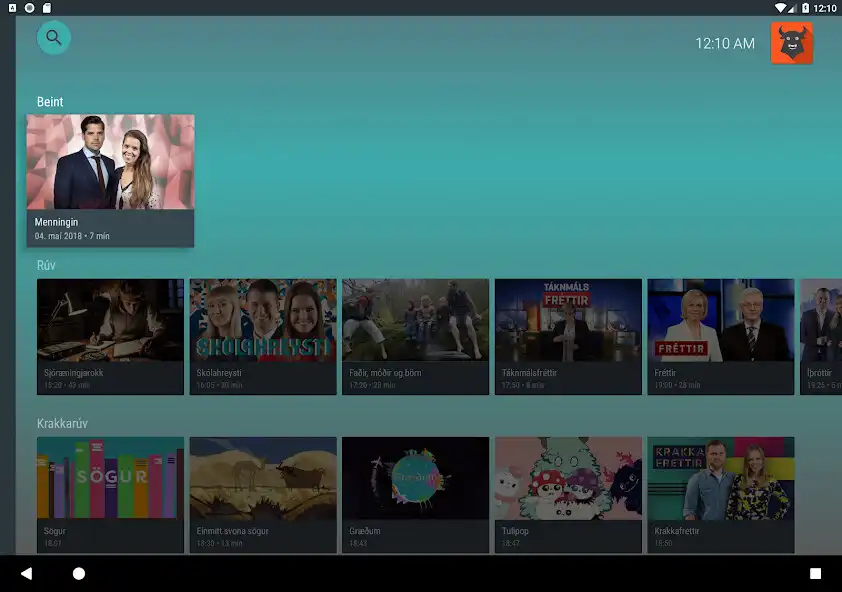Open the Skólahreysti programme card

(x=263, y=337)
